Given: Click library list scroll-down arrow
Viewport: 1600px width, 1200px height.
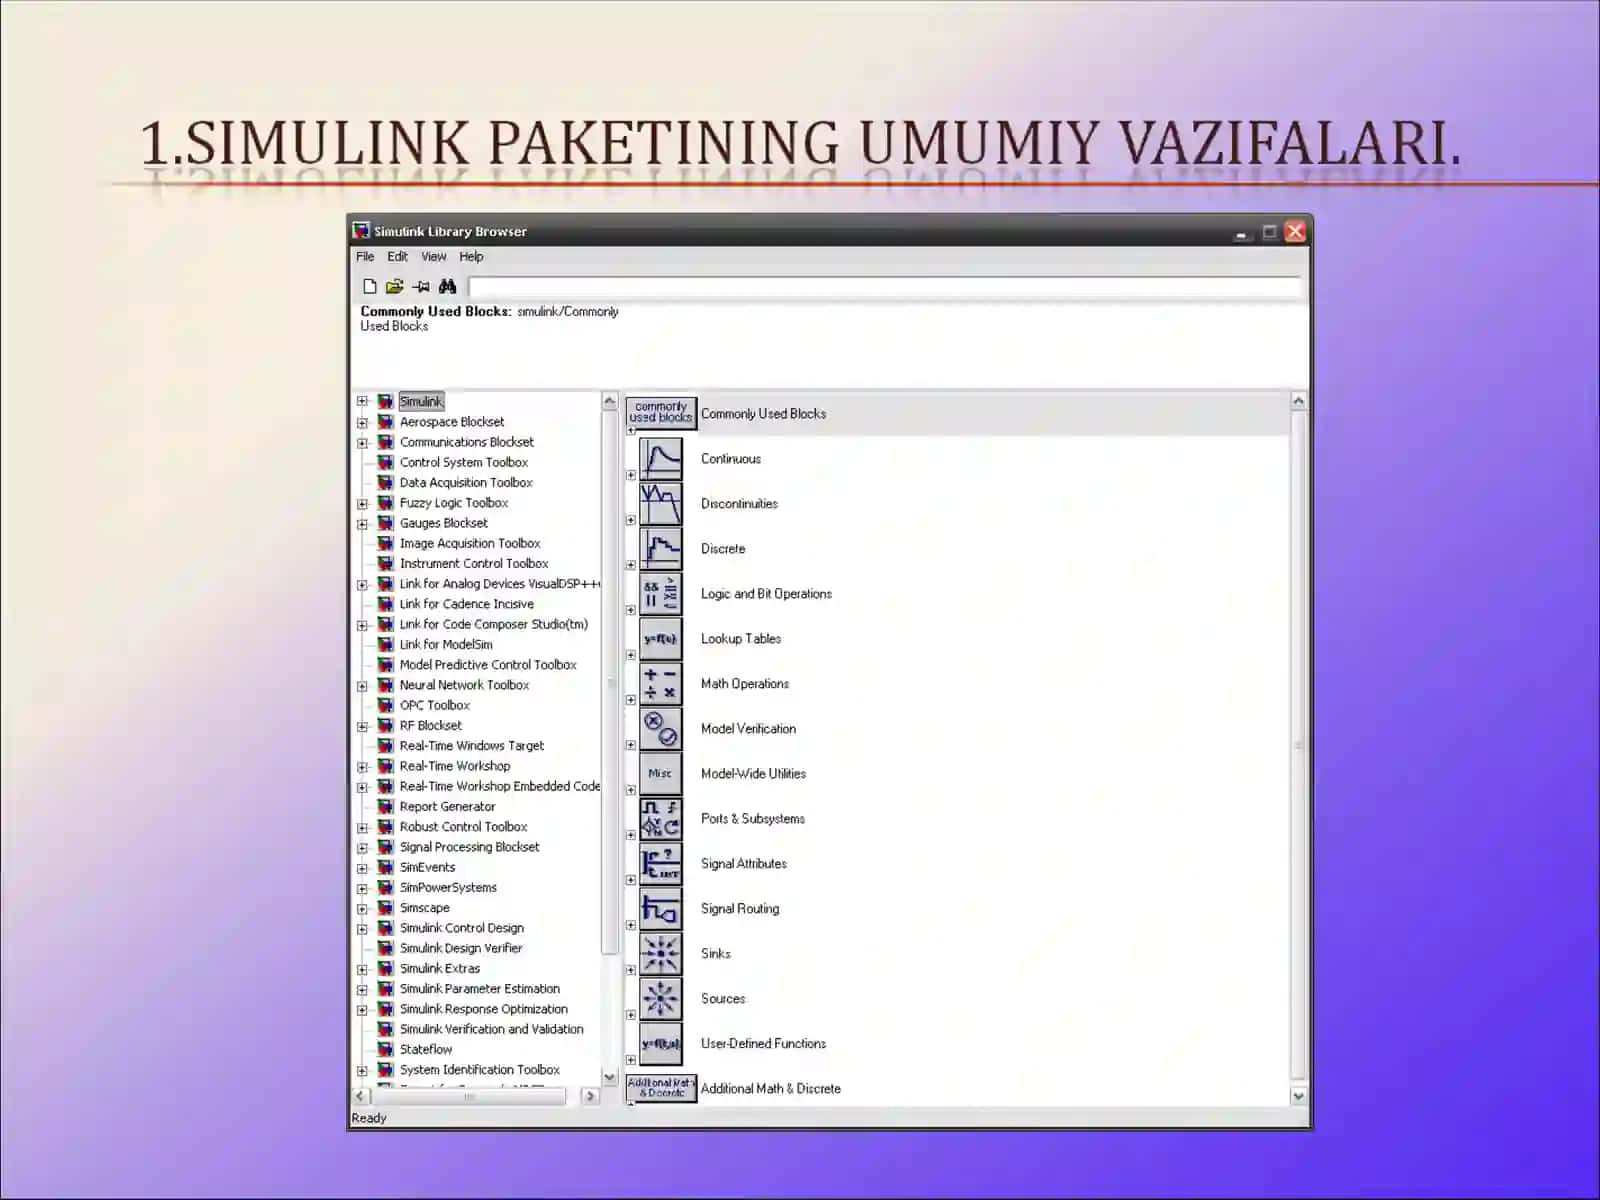Looking at the screenshot, I should click(x=1298, y=1096).
